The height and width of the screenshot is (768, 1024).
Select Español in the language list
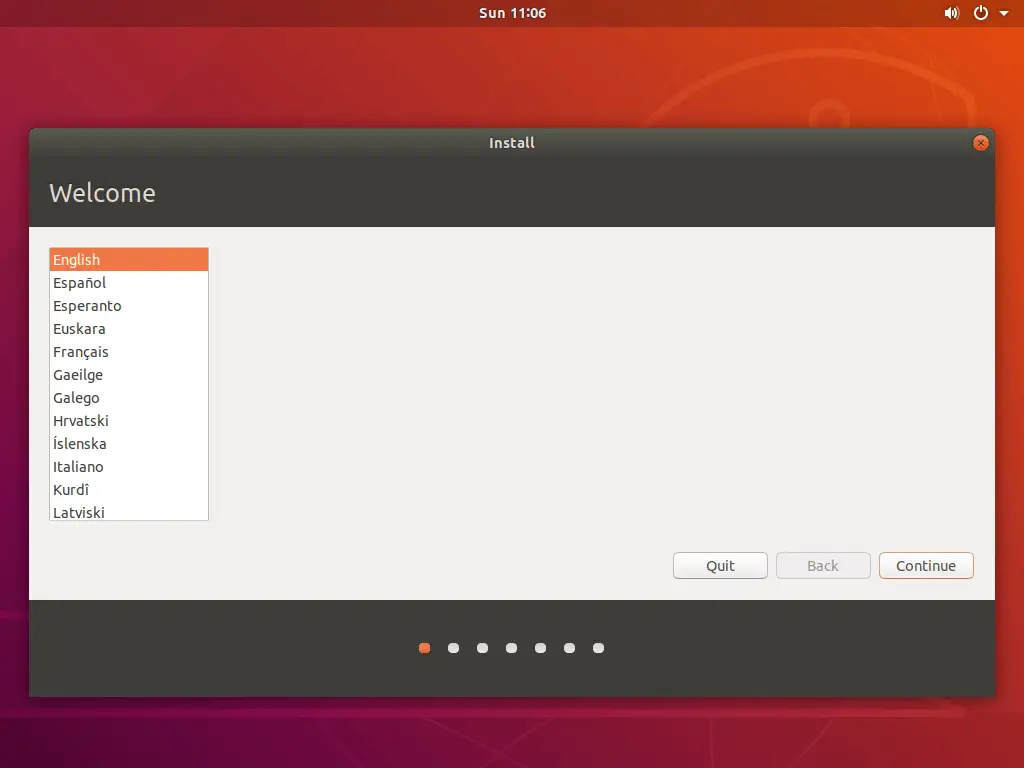tap(129, 283)
